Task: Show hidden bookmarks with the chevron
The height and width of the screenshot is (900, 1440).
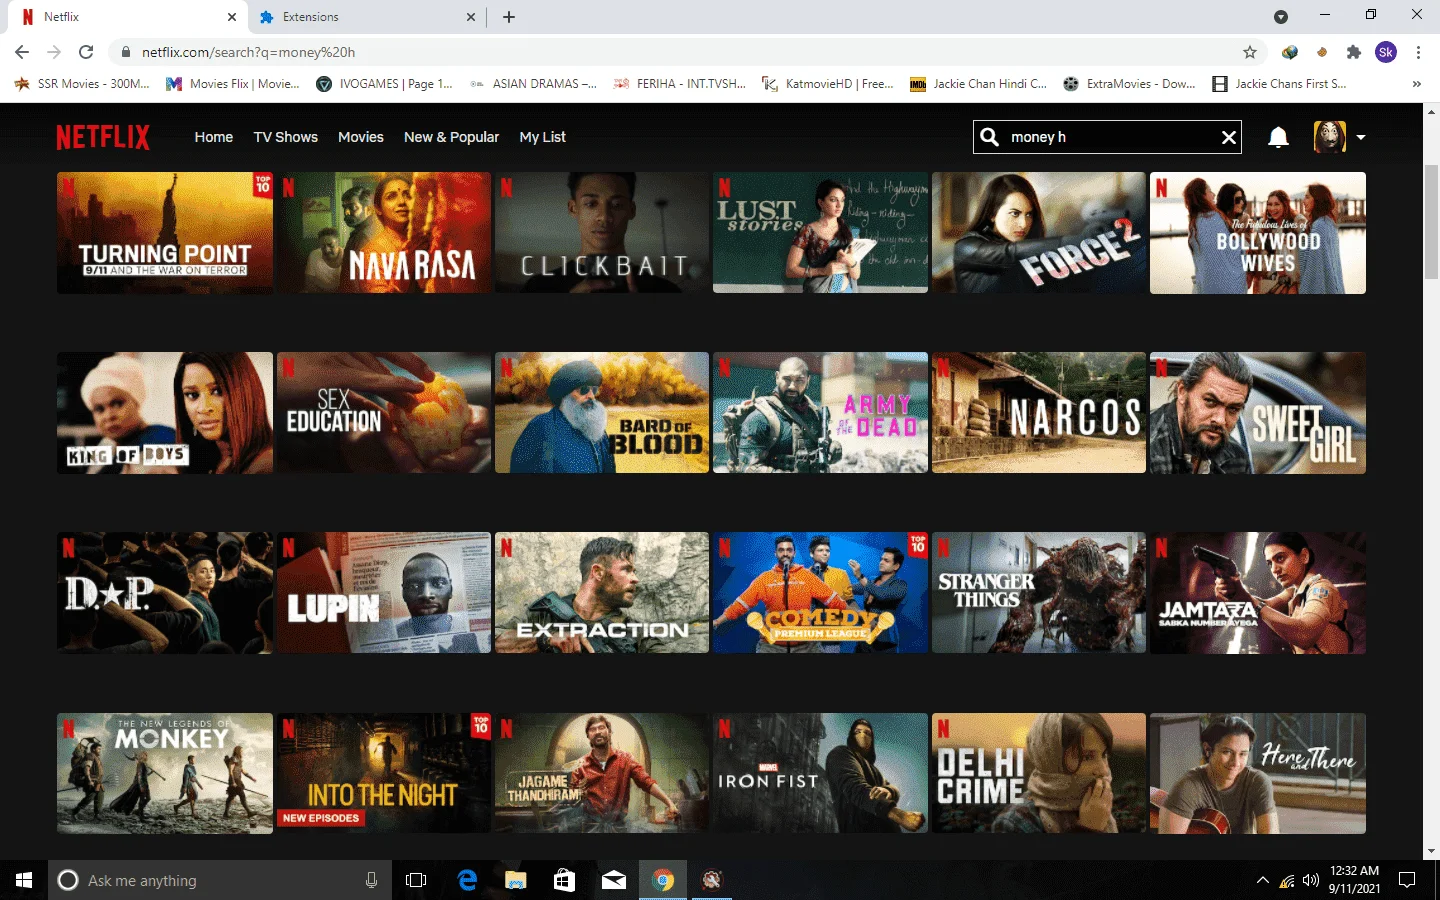Action: pyautogui.click(x=1417, y=84)
